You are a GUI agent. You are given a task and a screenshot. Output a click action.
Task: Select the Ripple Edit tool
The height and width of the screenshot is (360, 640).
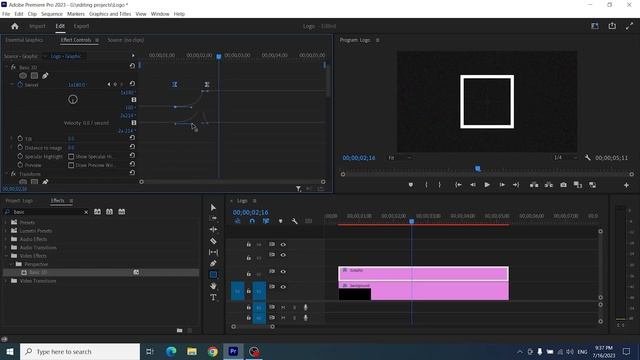pos(213,229)
